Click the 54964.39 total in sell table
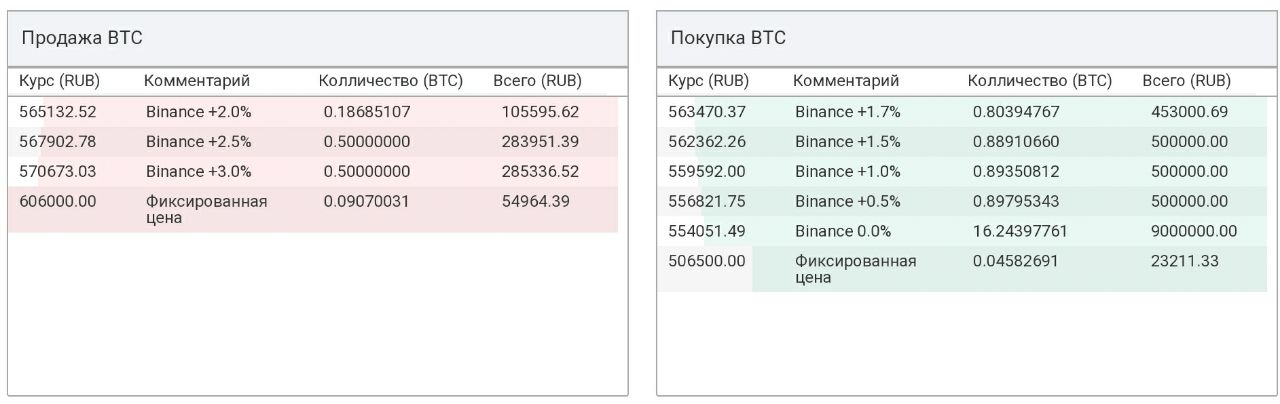This screenshot has width=1280, height=404. pyautogui.click(x=536, y=201)
